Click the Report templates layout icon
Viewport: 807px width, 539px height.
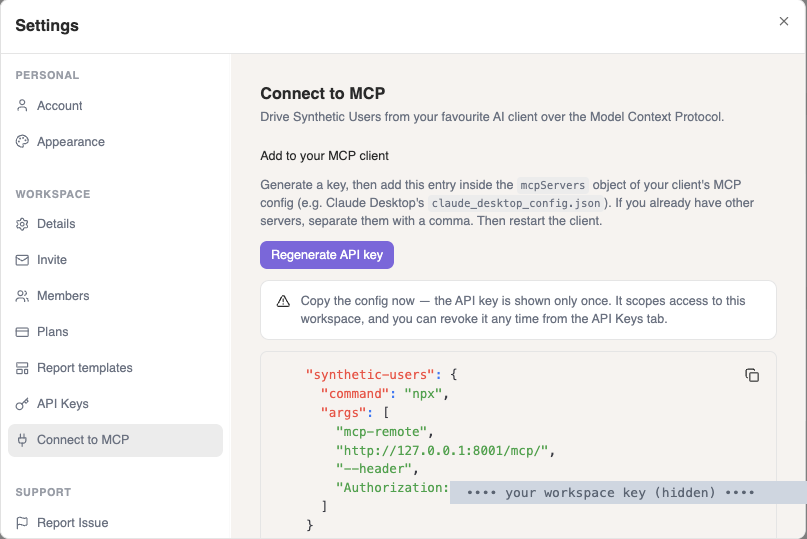22,368
